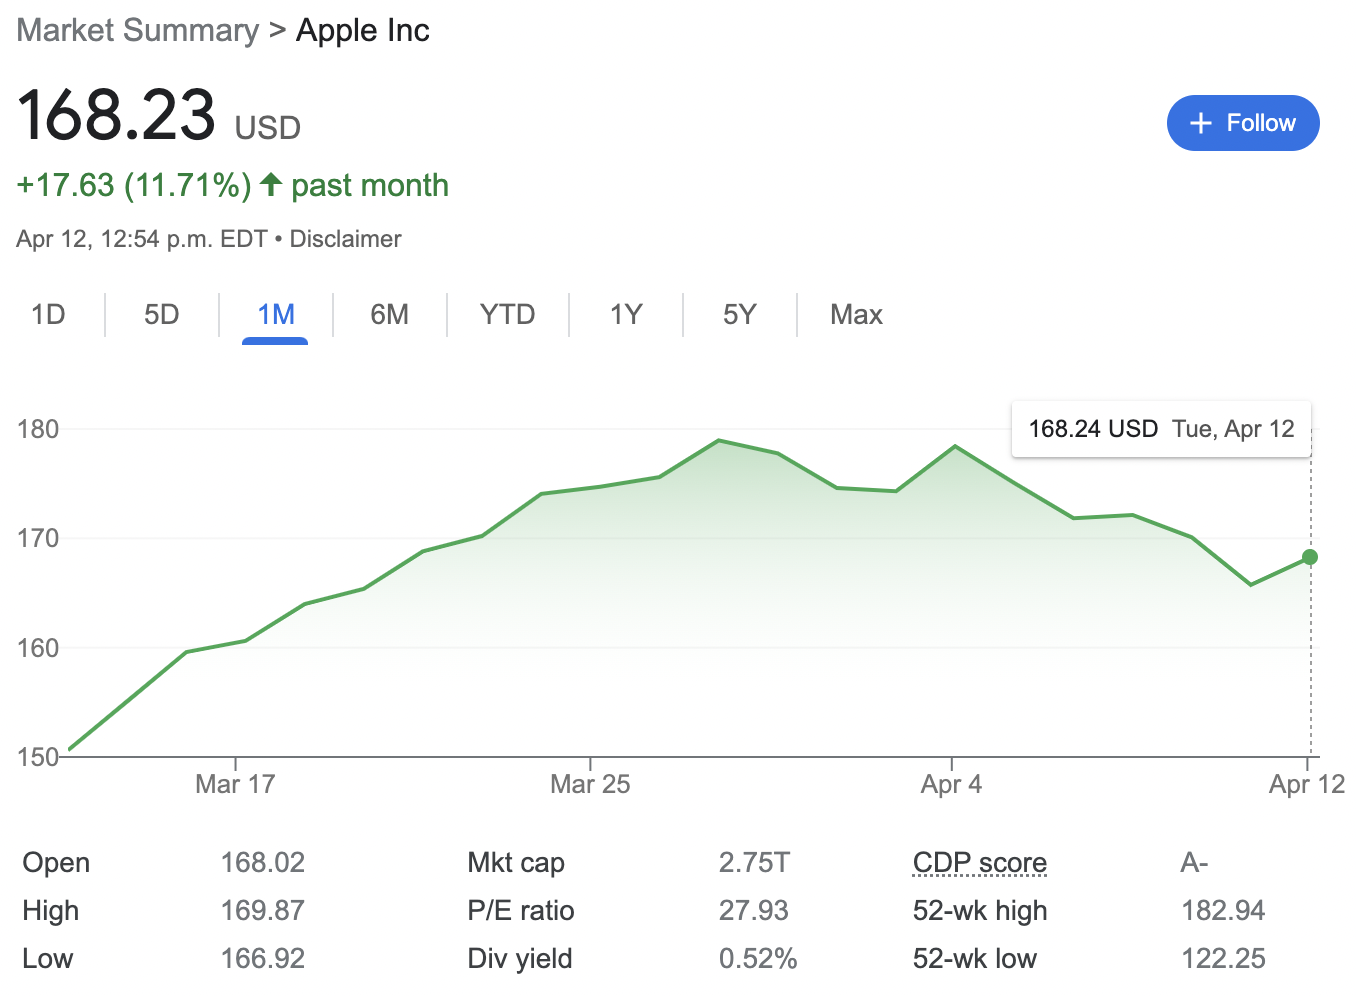Screen dimensions: 1356x996
Task: Click the Apple Inc breadcrumb title
Action: click(363, 30)
